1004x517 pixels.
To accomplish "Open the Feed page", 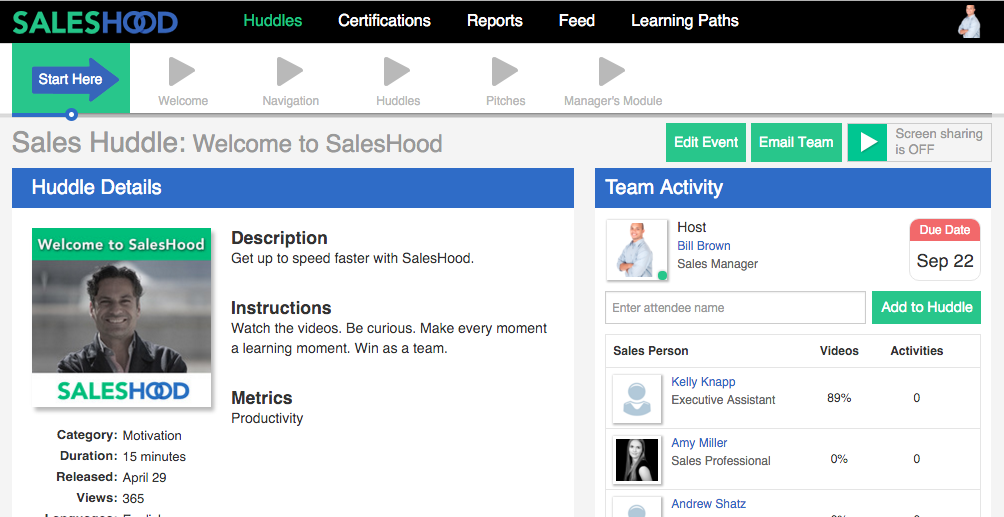I will pos(576,21).
